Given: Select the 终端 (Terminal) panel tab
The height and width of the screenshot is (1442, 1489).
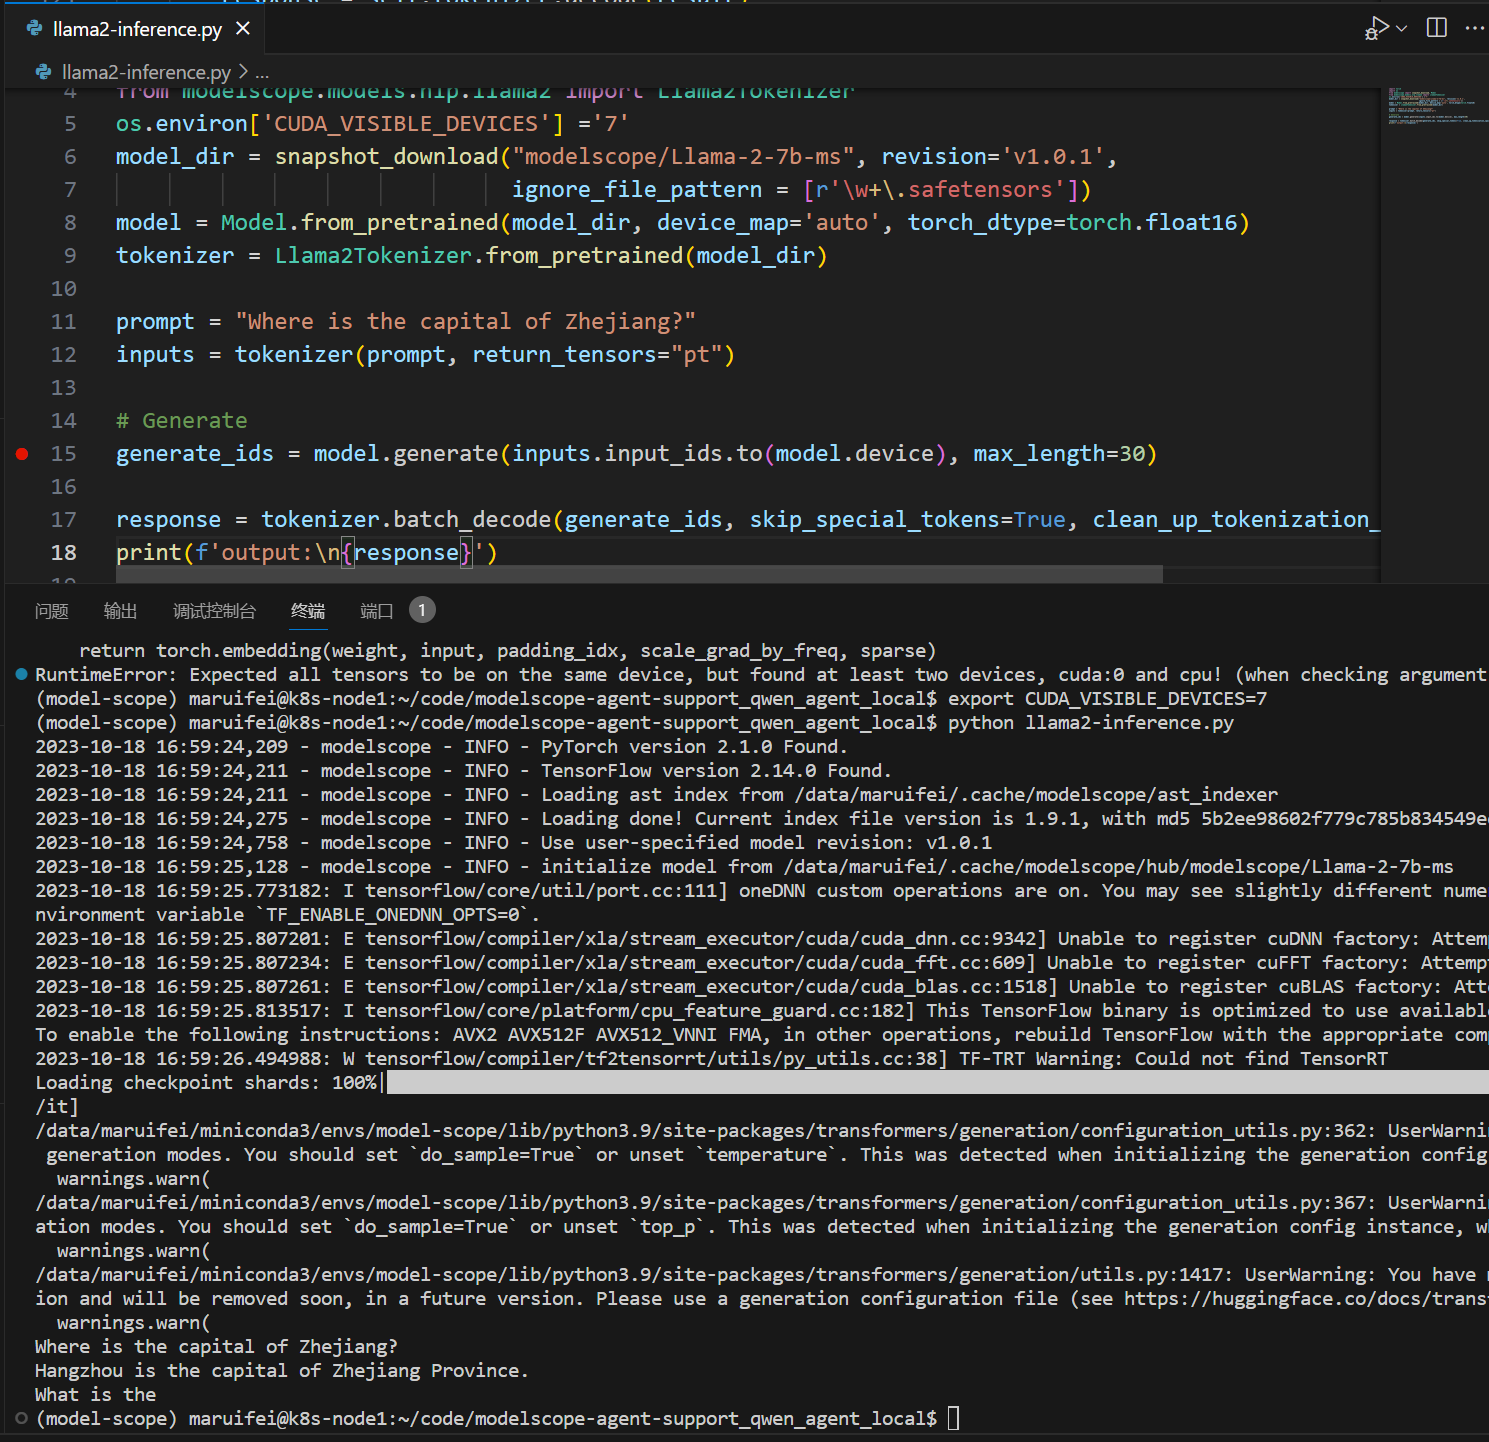Looking at the screenshot, I should click(308, 611).
